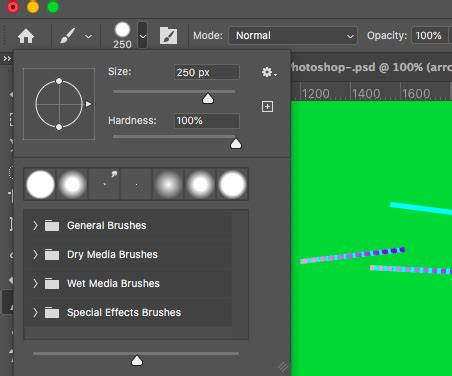Select General Brushes folder label
Viewport: 452px width, 376px height.
coord(107,225)
